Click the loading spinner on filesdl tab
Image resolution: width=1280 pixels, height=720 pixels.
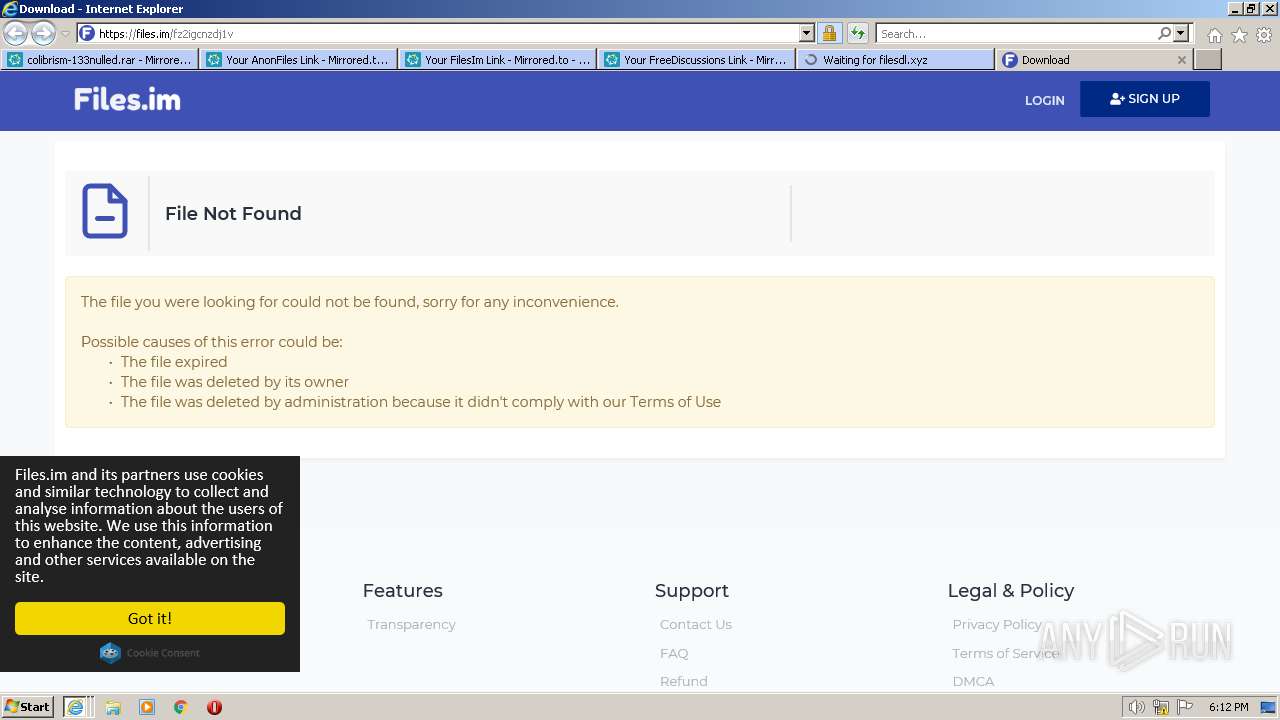(811, 60)
